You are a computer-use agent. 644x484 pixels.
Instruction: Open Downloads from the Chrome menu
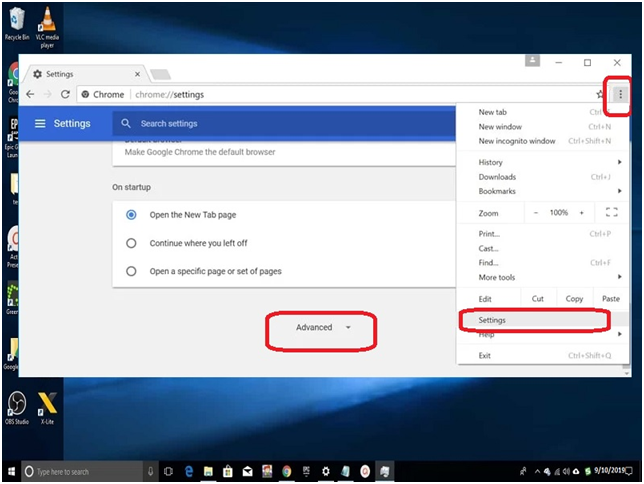543,177
